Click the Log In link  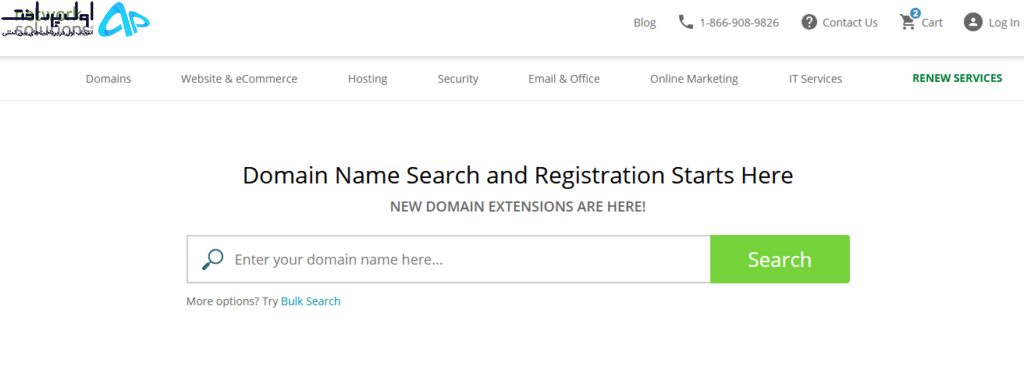[1004, 23]
